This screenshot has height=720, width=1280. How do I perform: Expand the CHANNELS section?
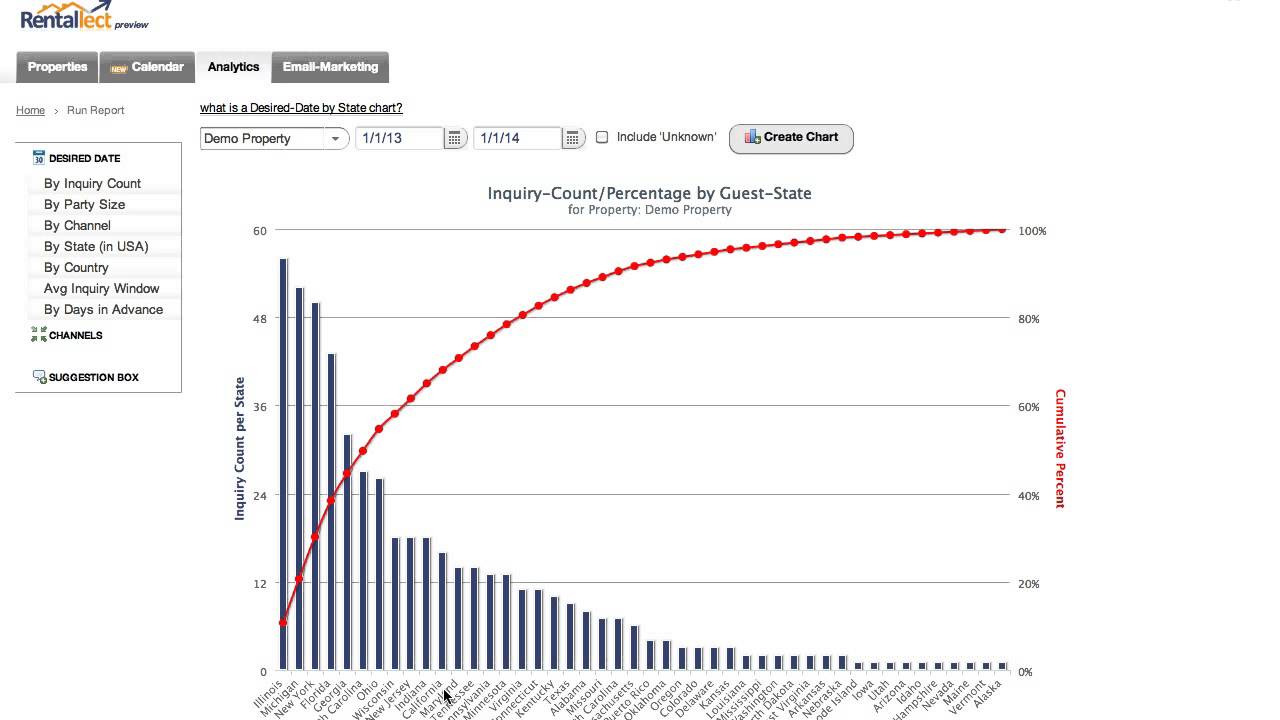pyautogui.click(x=76, y=335)
